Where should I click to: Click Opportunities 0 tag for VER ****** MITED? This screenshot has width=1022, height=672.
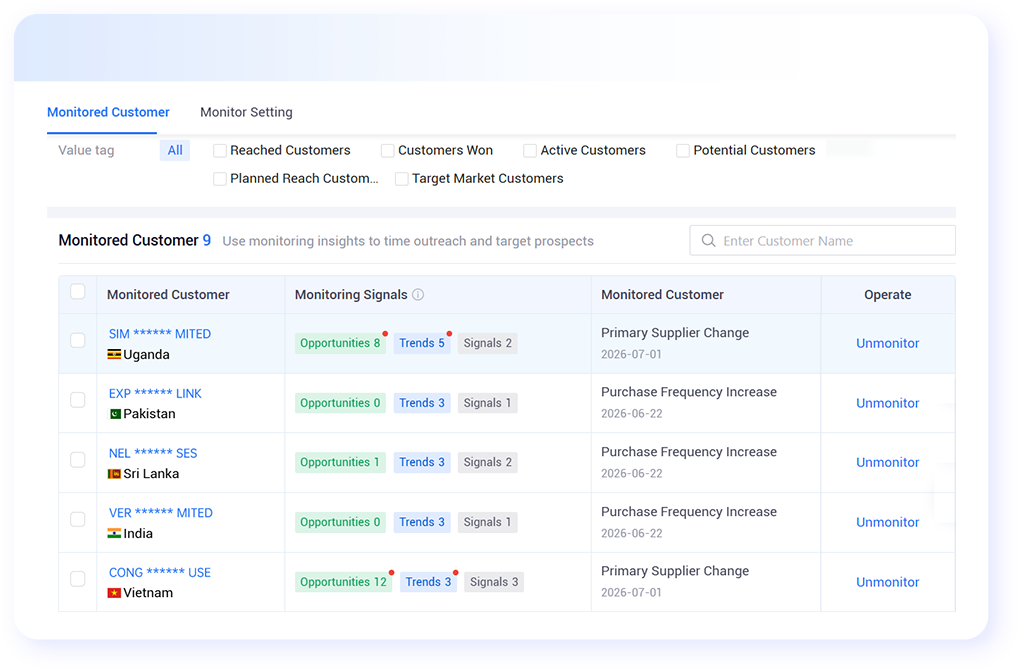point(340,522)
